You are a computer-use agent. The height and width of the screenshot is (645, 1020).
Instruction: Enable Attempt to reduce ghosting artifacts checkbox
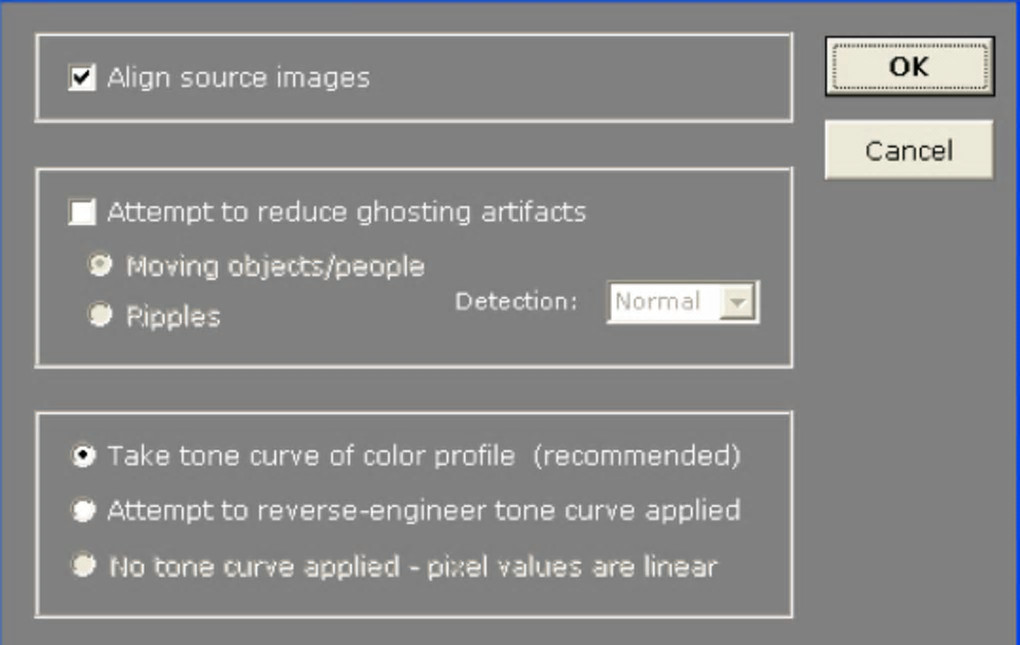[x=82, y=212]
